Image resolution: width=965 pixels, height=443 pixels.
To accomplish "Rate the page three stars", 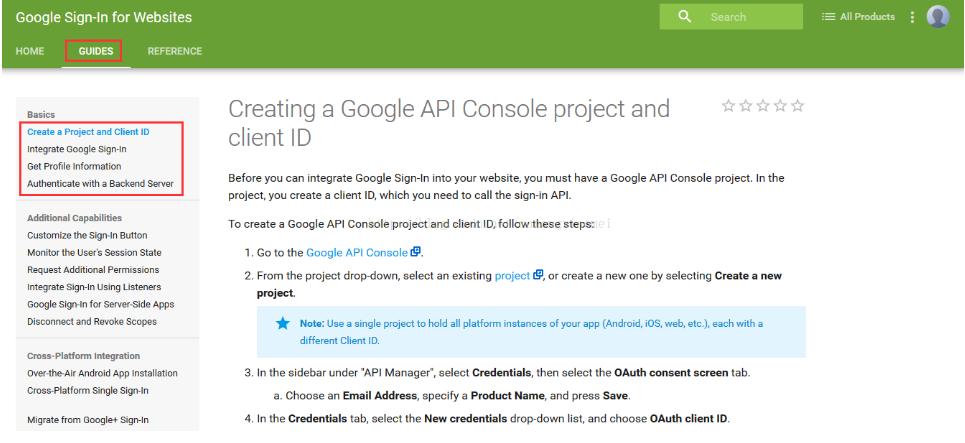I will (x=762, y=105).
